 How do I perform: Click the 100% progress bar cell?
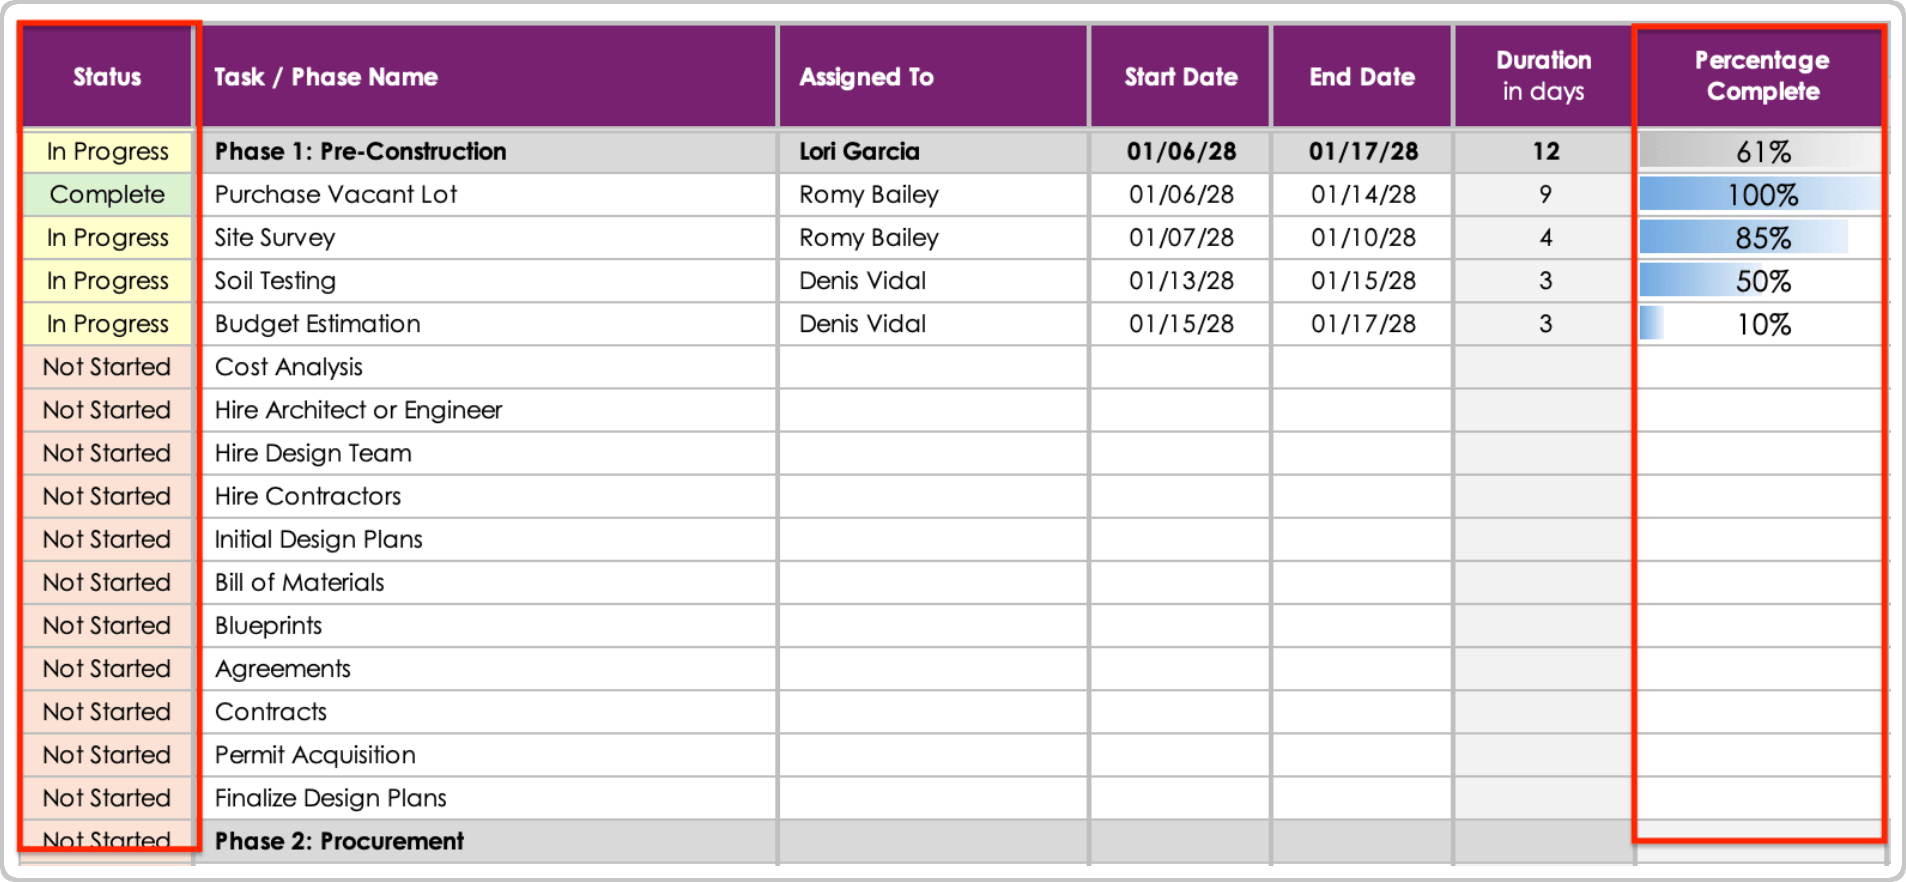click(x=1762, y=195)
